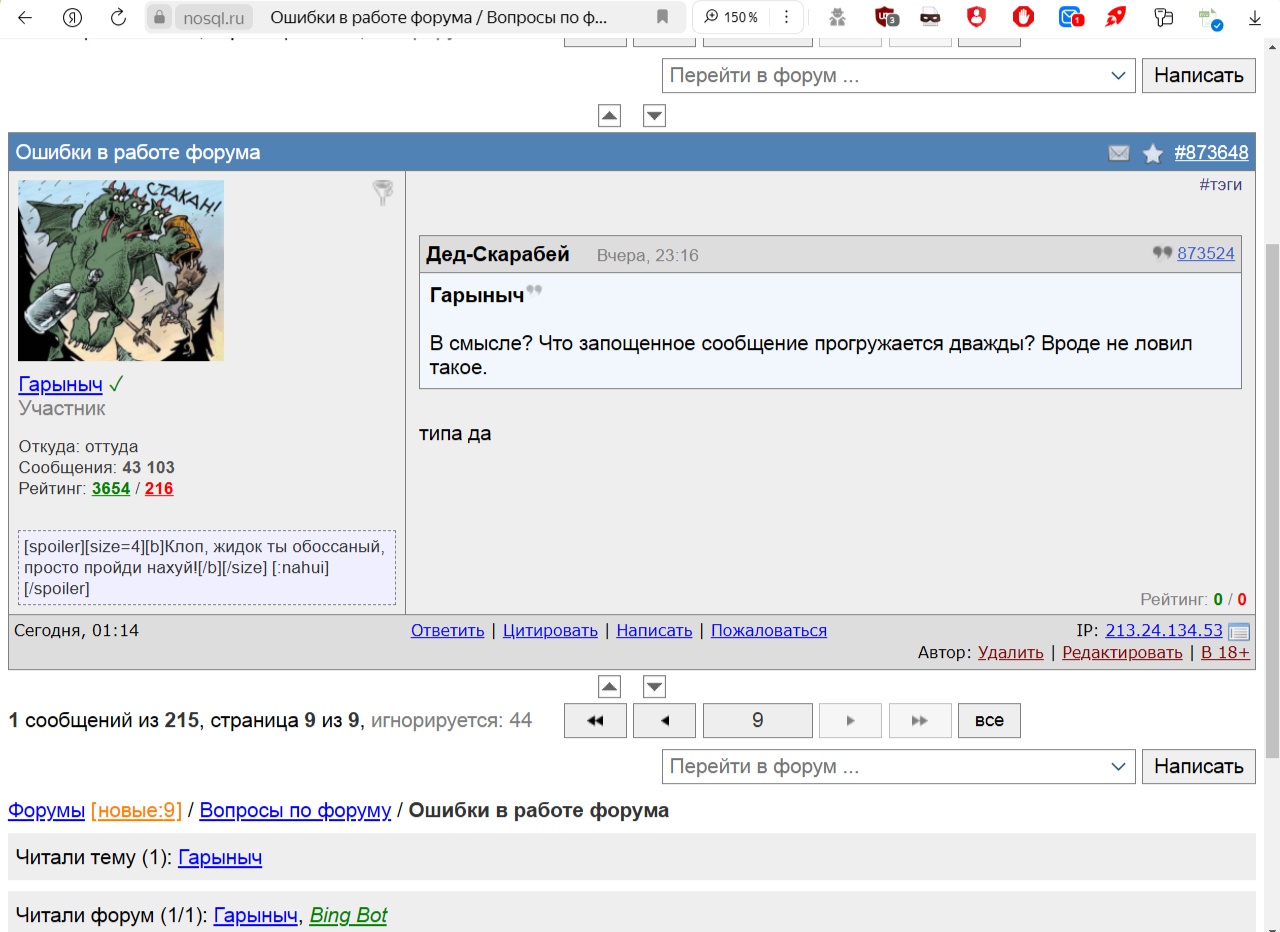Click the Гарыныч dragon avatar image

click(x=121, y=270)
